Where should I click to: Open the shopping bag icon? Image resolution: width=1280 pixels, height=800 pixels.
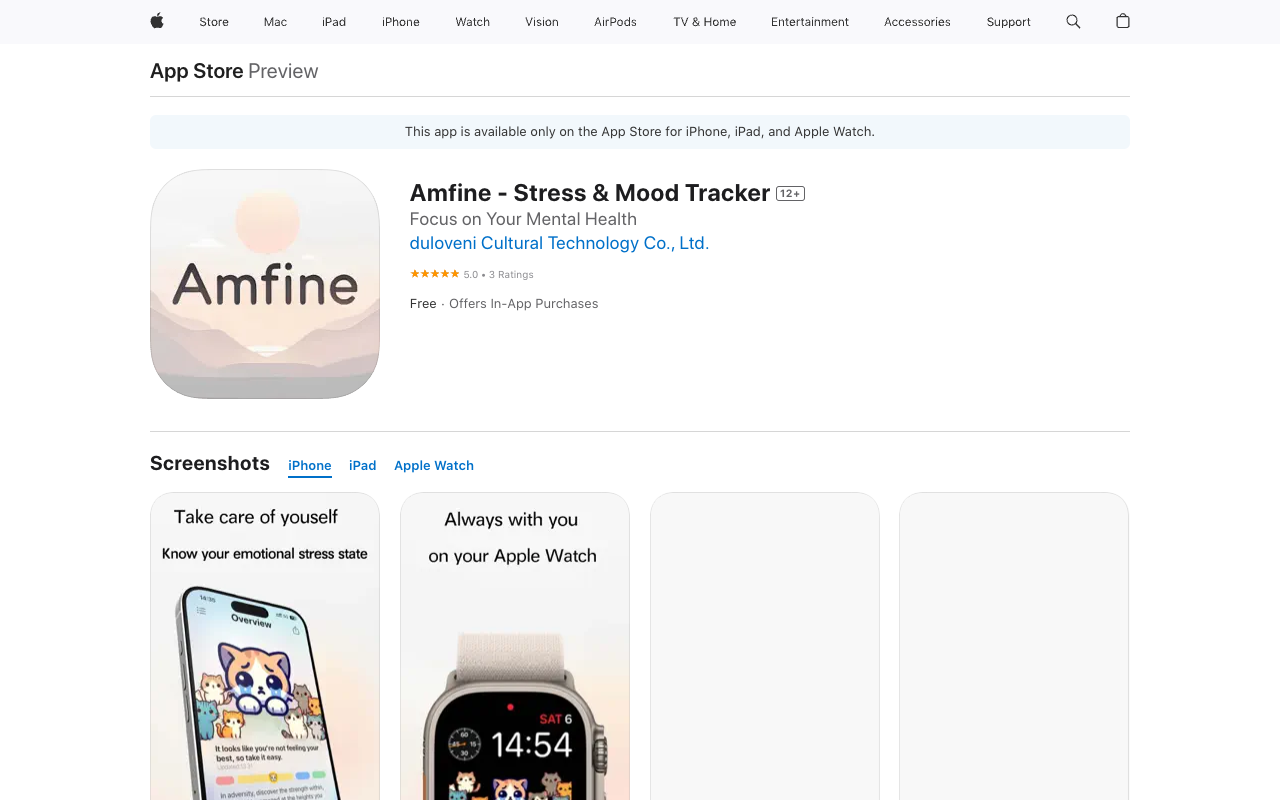click(1123, 21)
